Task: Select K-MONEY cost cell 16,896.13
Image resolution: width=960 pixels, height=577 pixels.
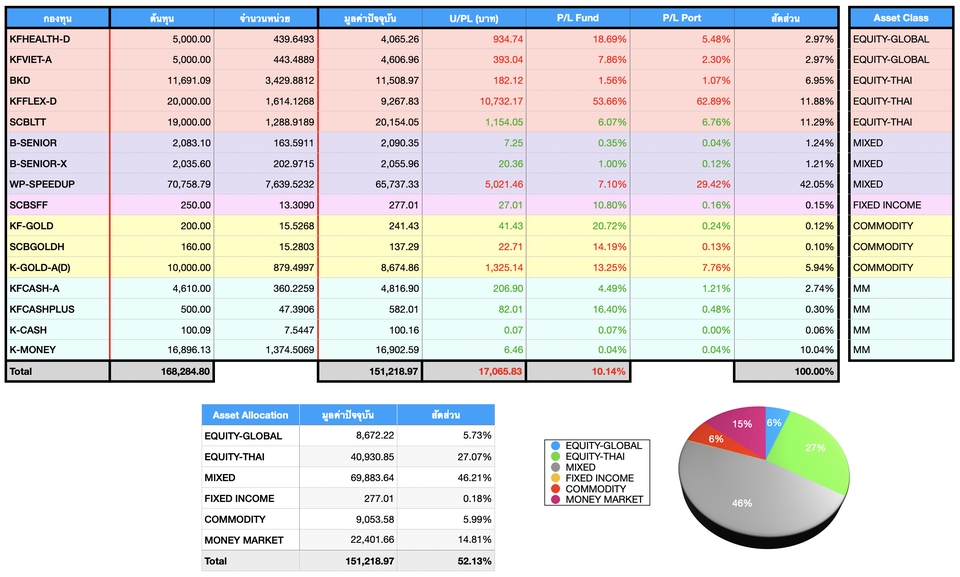Action: pyautogui.click(x=162, y=350)
